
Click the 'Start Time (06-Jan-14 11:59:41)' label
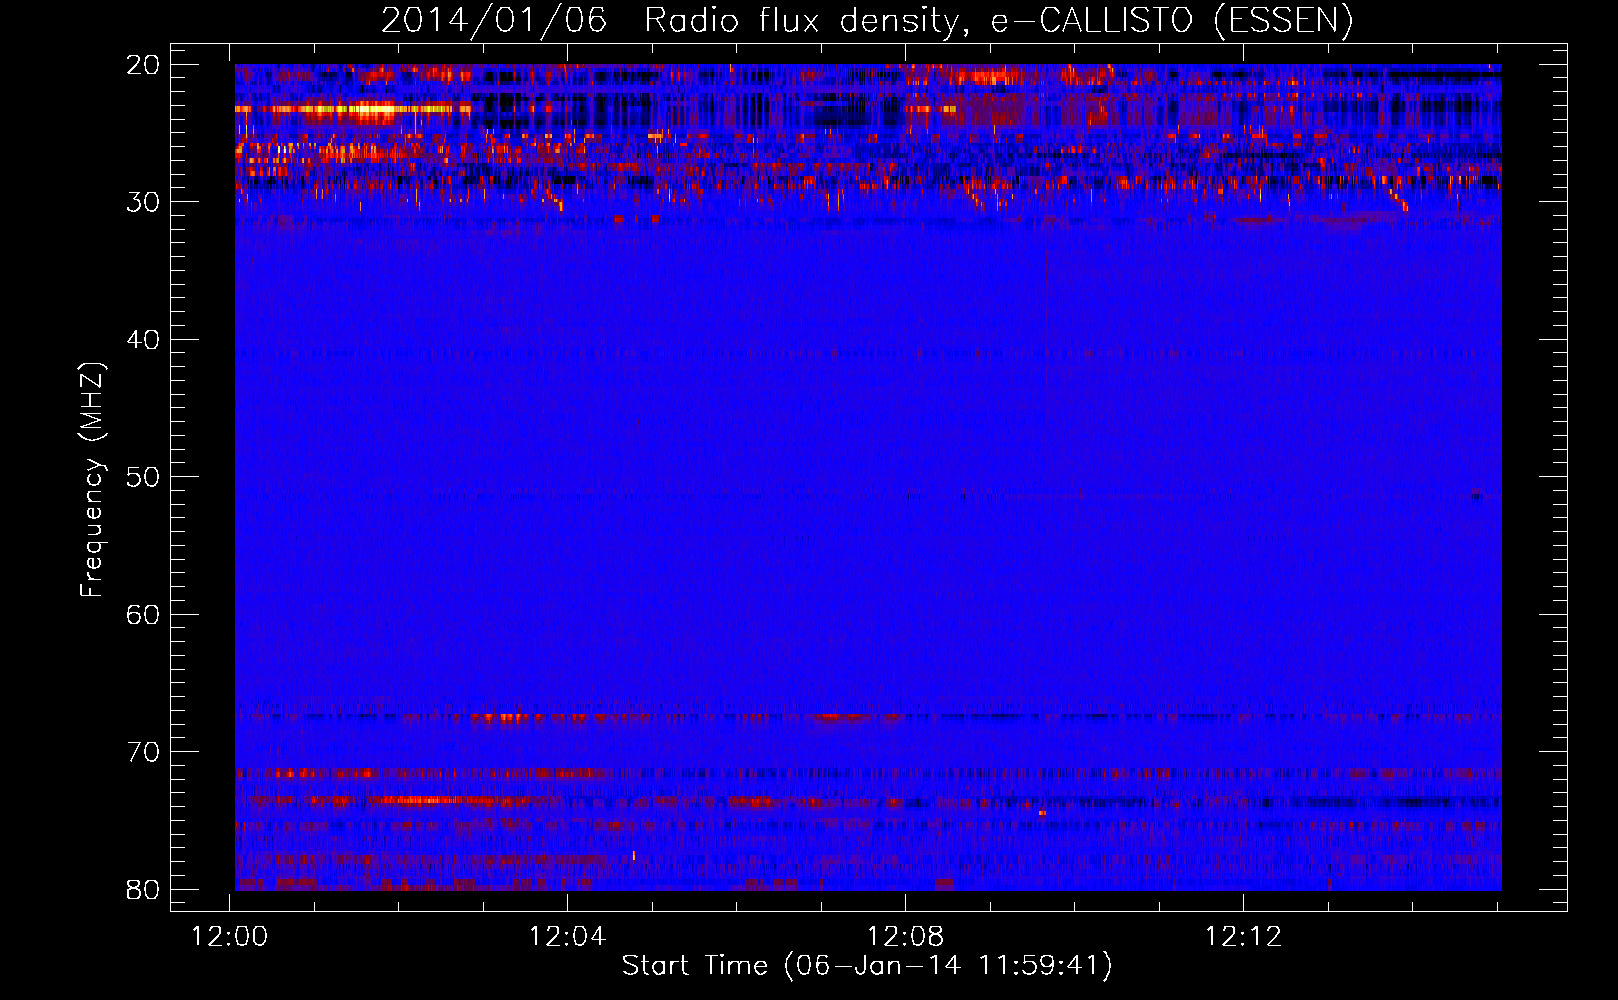coord(867,966)
